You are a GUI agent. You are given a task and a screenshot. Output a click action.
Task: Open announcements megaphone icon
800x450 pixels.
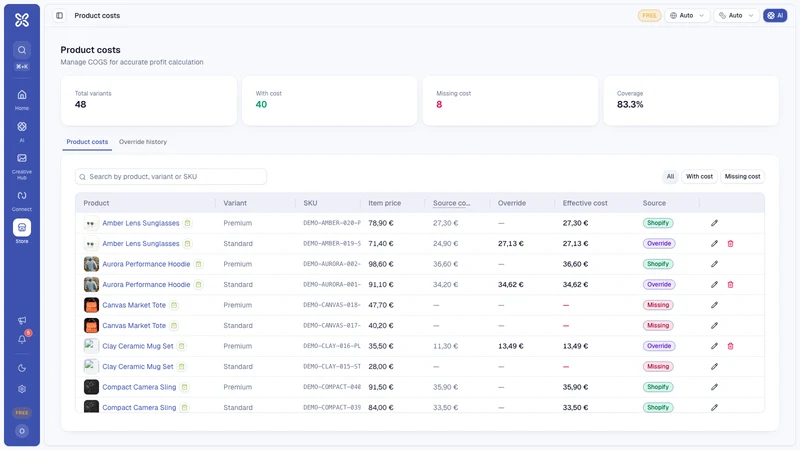22,320
